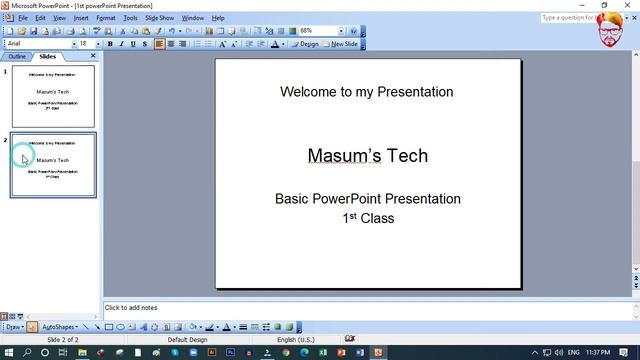This screenshot has height=360, width=640.
Task: Click the notes area to add notes
Action: tap(367, 311)
